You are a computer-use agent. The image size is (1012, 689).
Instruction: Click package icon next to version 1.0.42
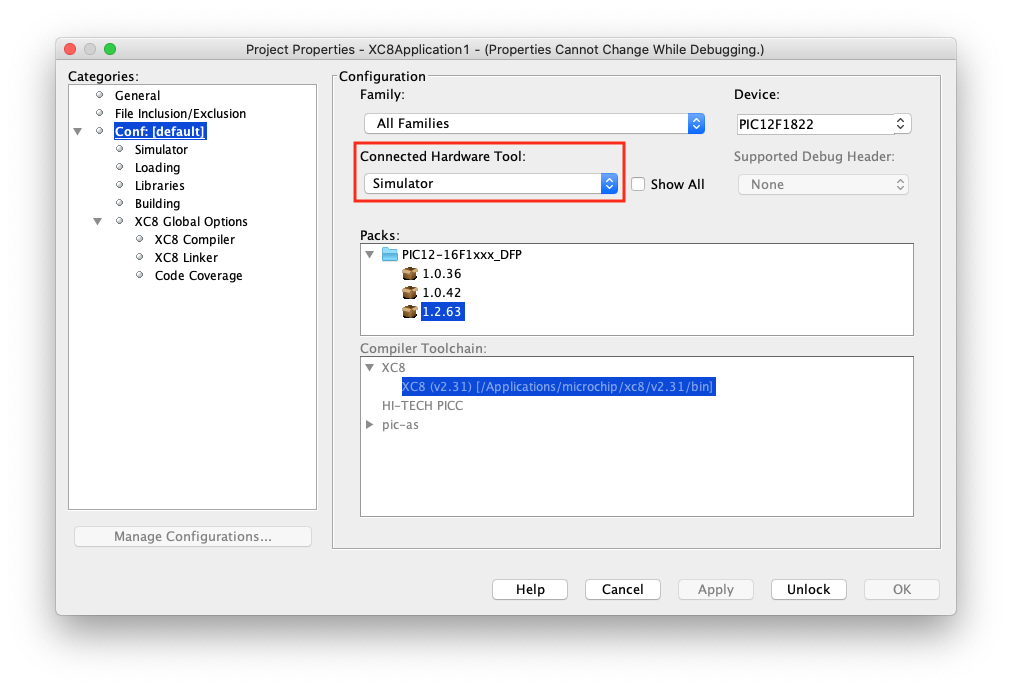point(410,292)
